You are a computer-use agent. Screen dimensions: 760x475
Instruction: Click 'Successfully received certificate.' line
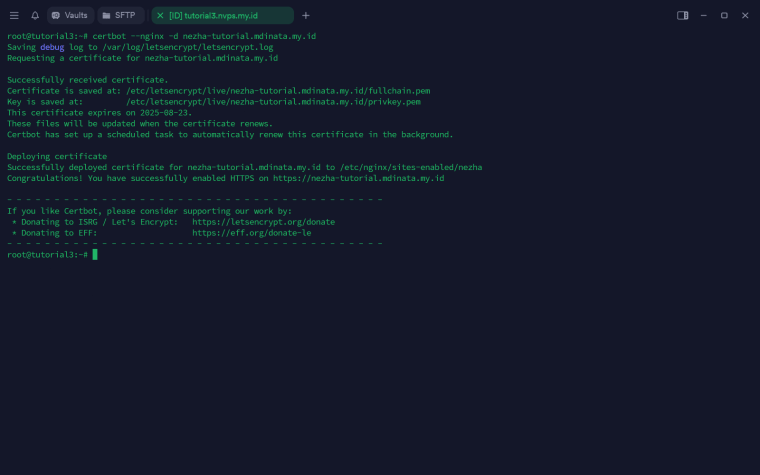pos(88,80)
